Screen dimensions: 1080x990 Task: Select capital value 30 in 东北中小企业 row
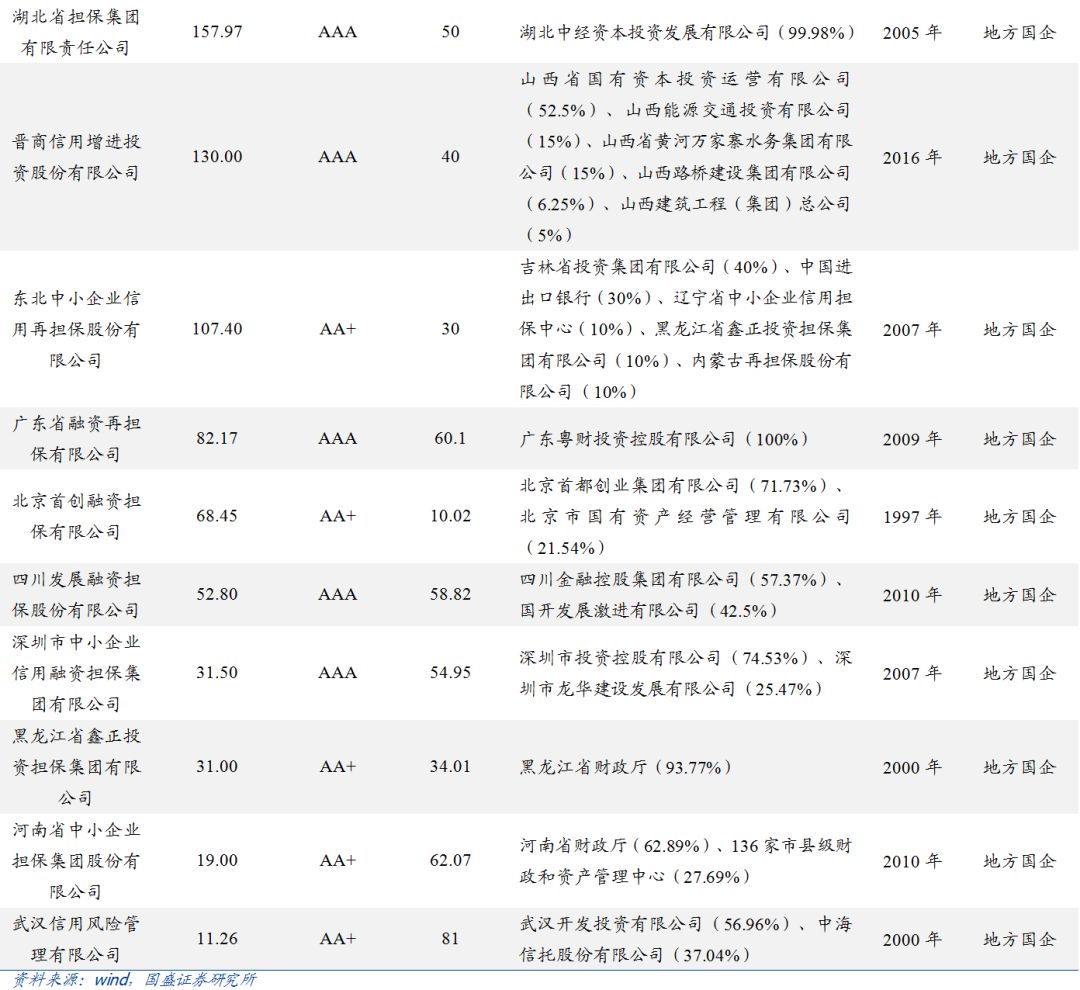(450, 329)
